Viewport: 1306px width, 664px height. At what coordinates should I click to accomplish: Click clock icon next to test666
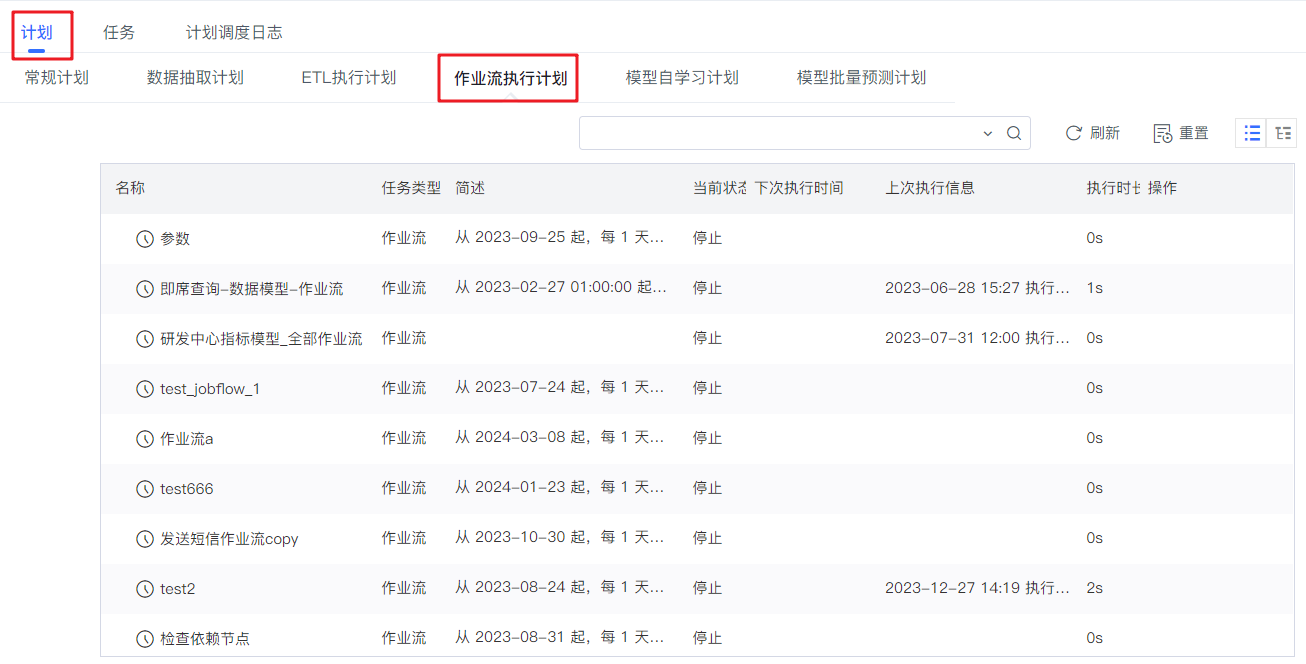(x=145, y=488)
